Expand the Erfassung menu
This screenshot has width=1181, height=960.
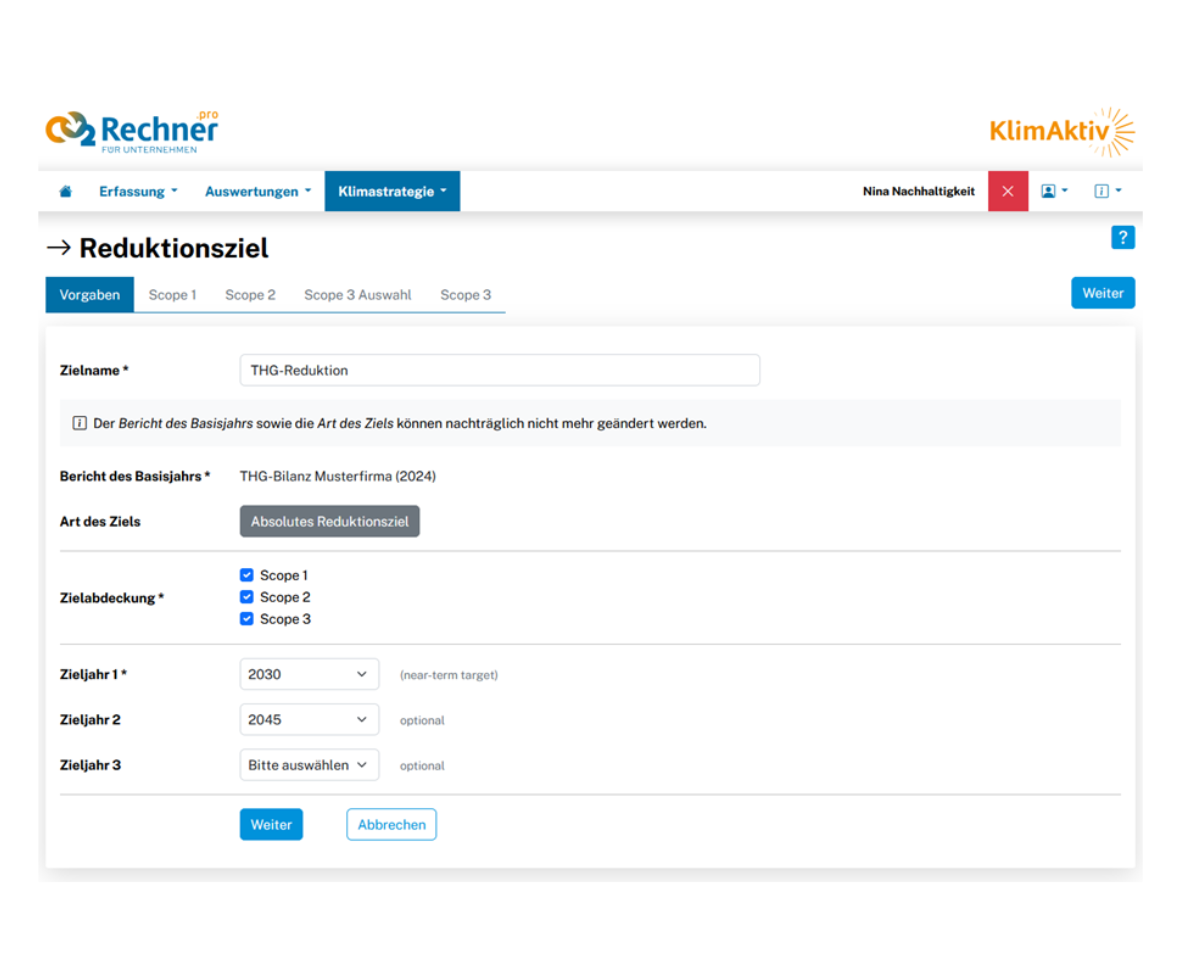(138, 191)
